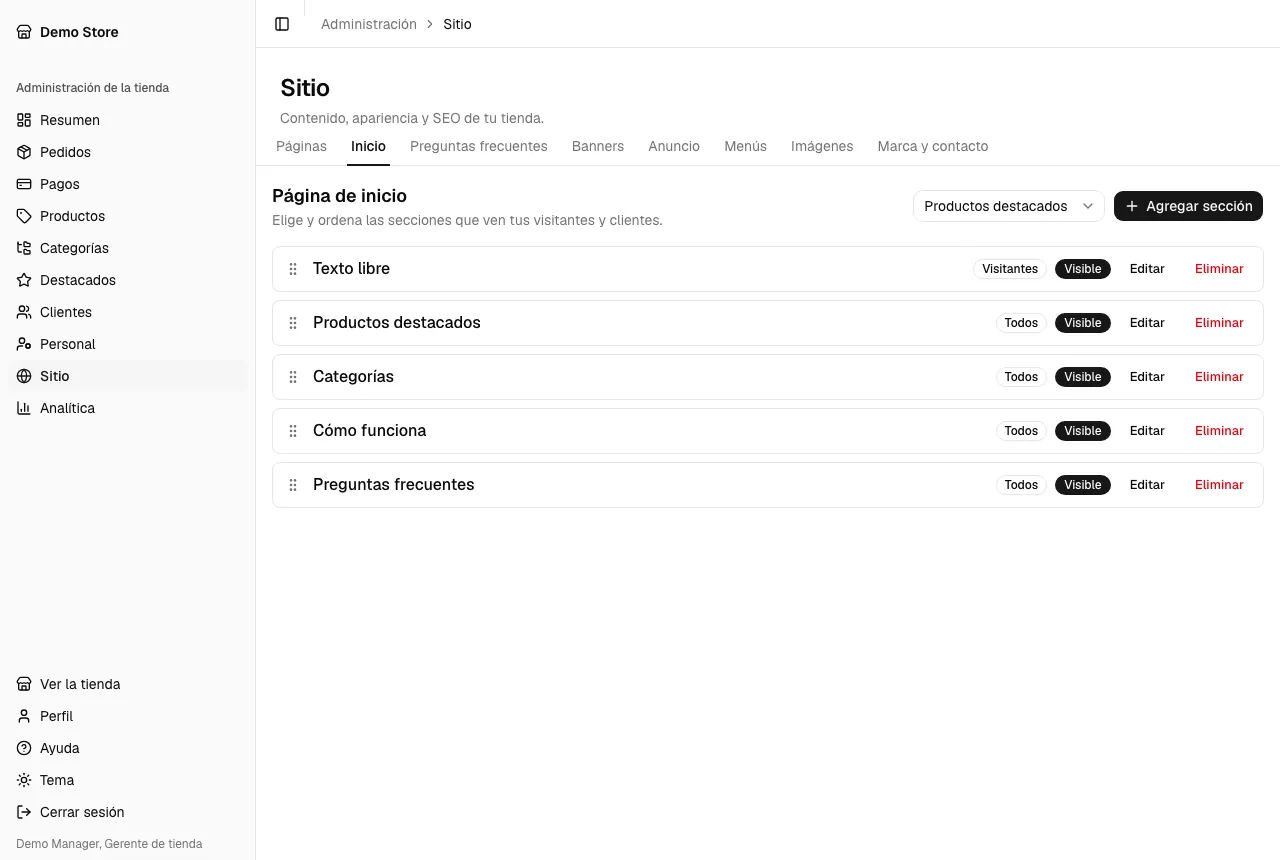This screenshot has height=860, width=1280.
Task: Open Pedidos box icon in sidebar
Action: 24,152
